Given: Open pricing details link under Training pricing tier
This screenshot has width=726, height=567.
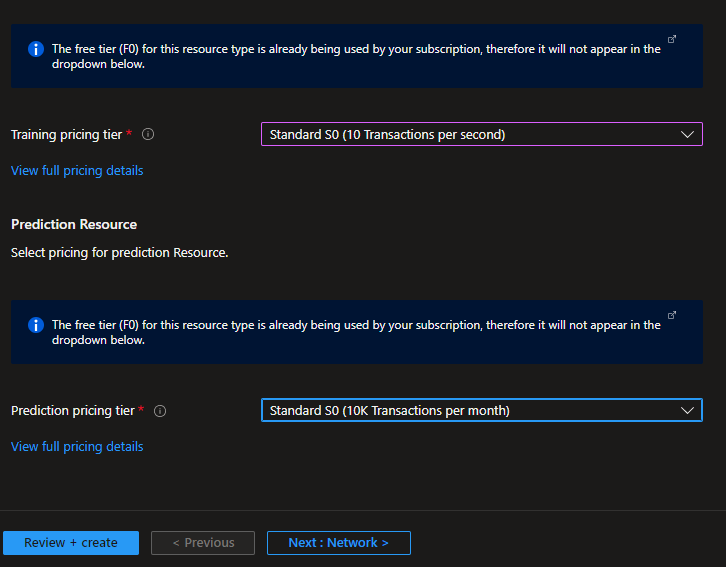Looking at the screenshot, I should [x=77, y=171].
